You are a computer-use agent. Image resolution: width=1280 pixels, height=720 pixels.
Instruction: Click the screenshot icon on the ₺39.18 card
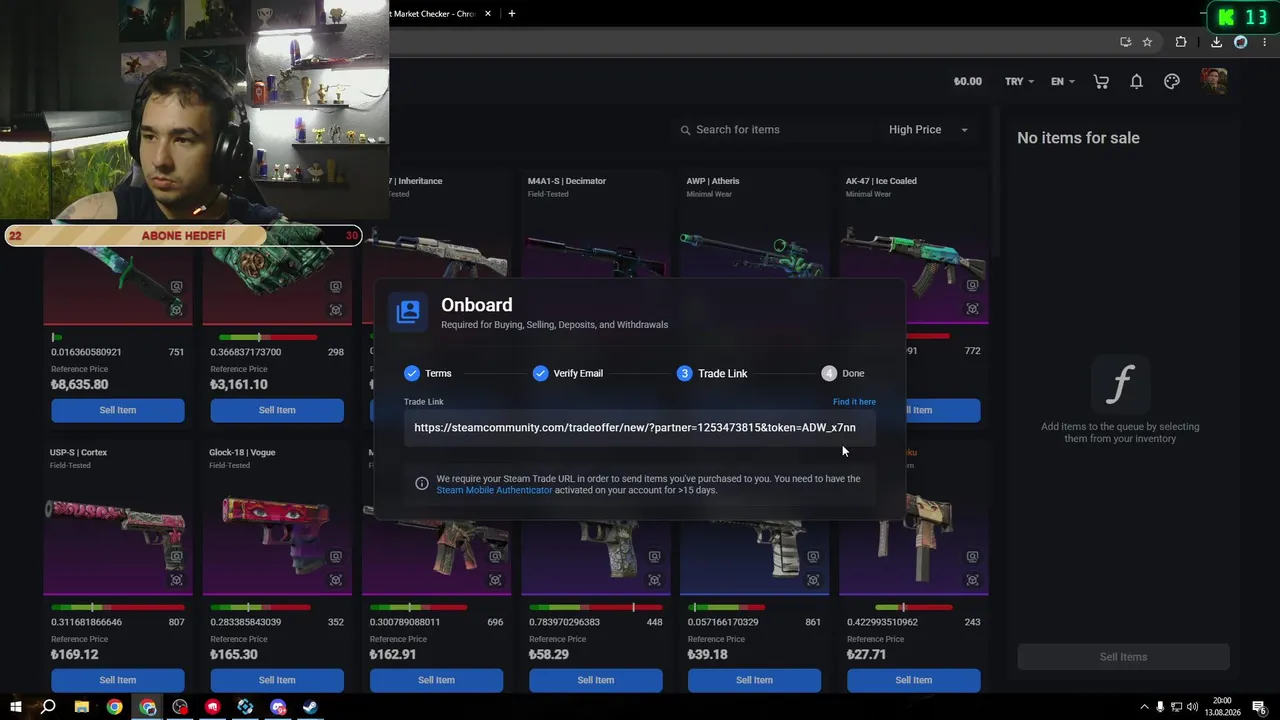[813, 557]
